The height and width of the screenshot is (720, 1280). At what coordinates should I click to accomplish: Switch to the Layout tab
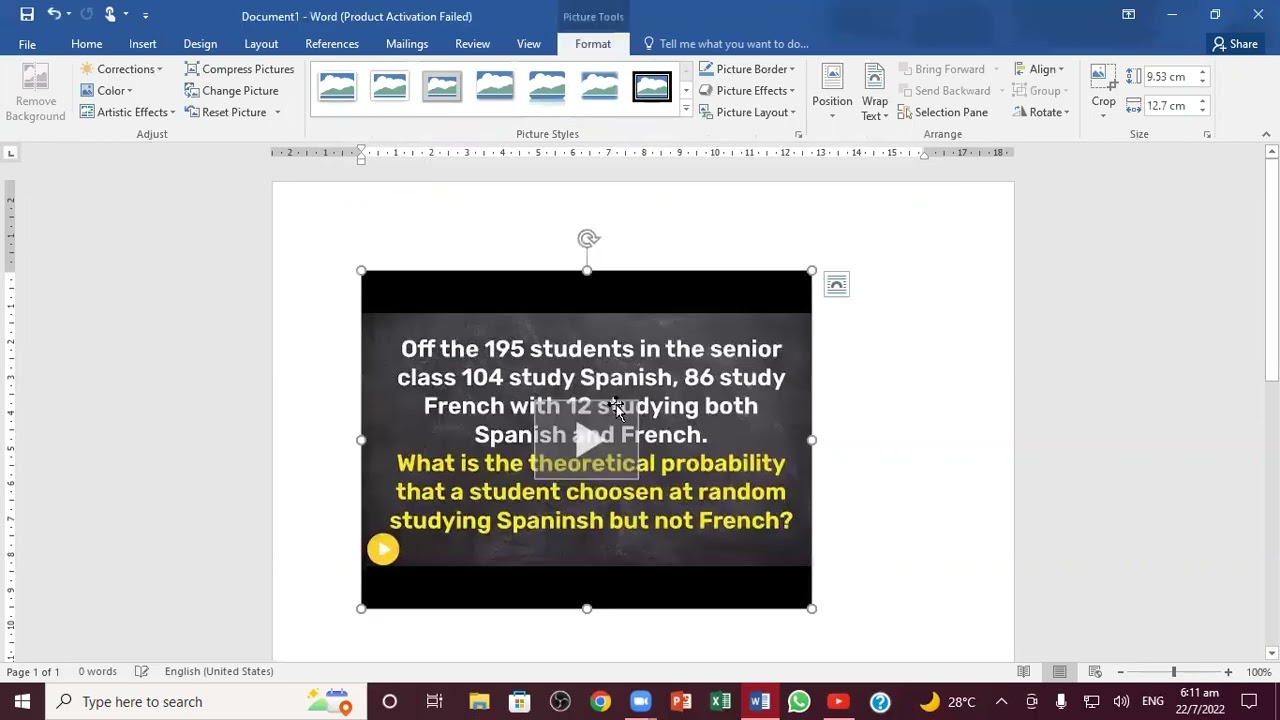pyautogui.click(x=261, y=44)
